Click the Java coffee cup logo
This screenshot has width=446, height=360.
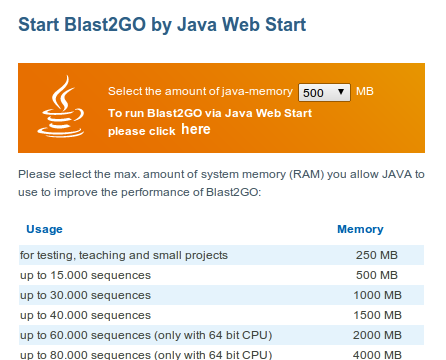click(61, 107)
